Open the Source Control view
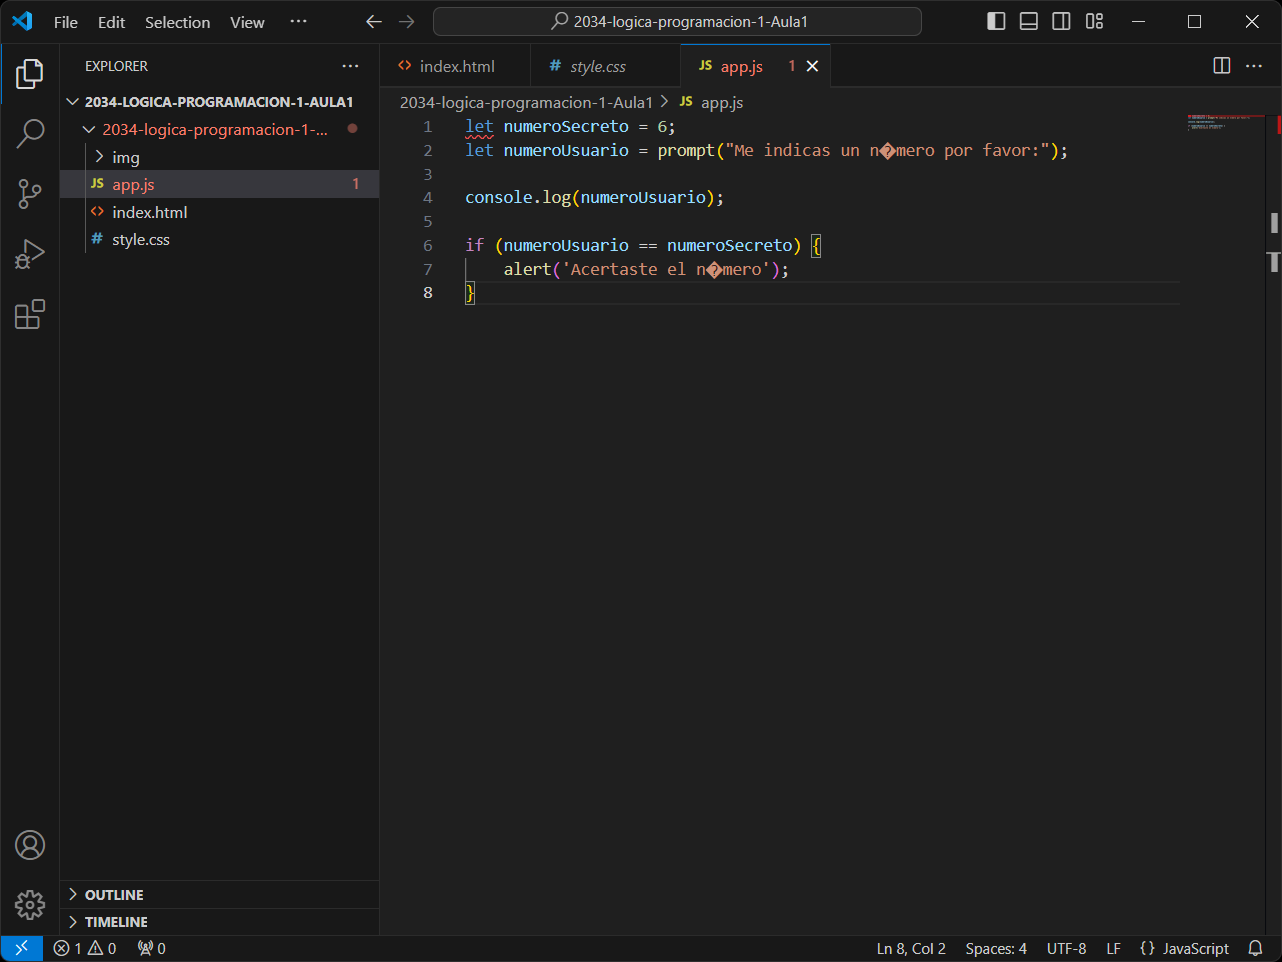The width and height of the screenshot is (1282, 962). click(x=30, y=194)
